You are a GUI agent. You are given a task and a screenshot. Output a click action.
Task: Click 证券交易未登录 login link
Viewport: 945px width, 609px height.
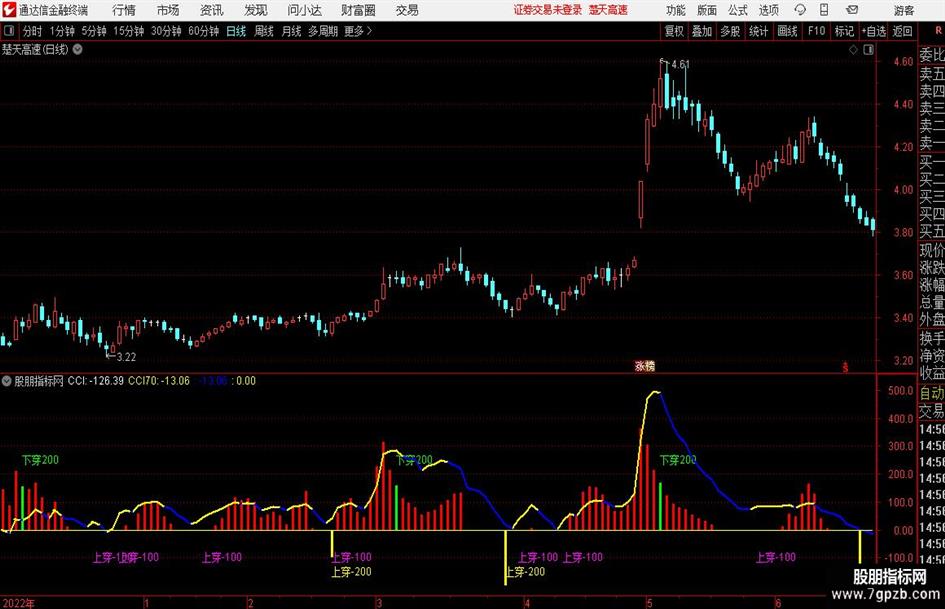pyautogui.click(x=548, y=10)
